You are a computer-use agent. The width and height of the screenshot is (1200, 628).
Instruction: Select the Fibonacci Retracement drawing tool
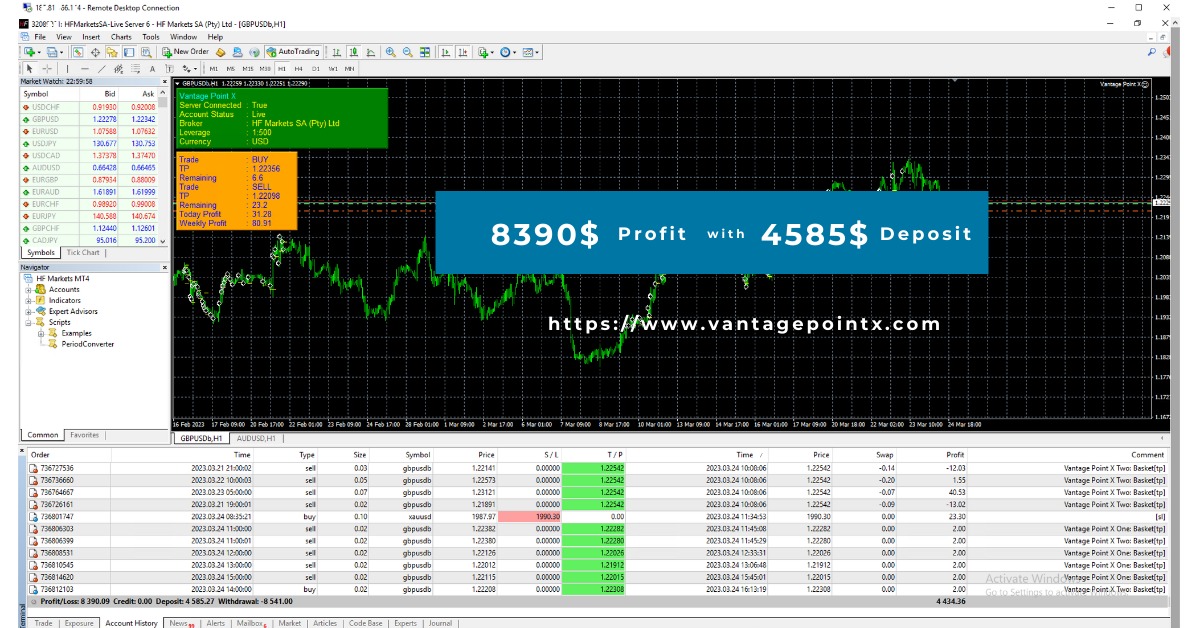tap(118, 69)
